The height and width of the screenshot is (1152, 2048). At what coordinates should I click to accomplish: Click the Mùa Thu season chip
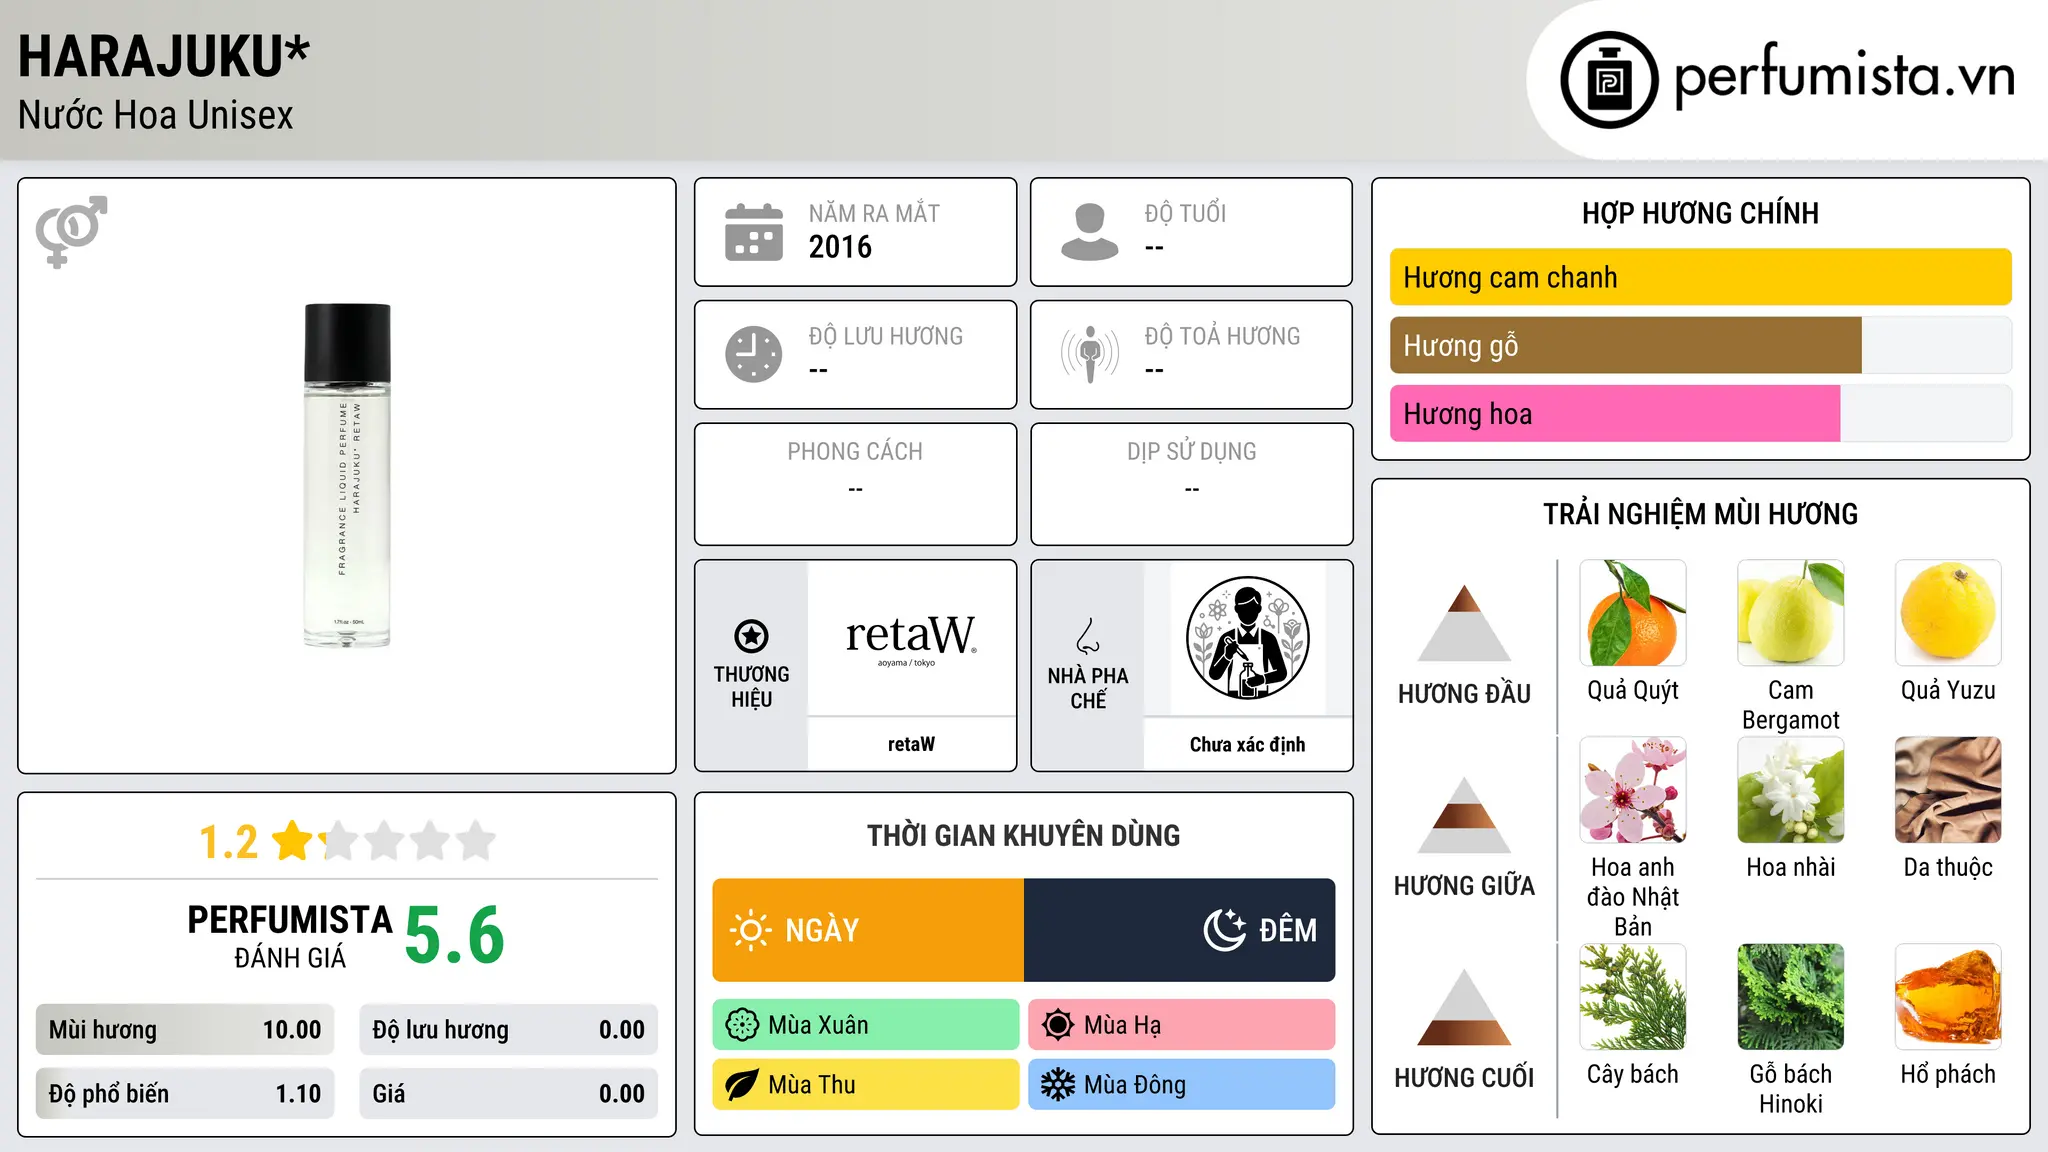pos(866,1085)
